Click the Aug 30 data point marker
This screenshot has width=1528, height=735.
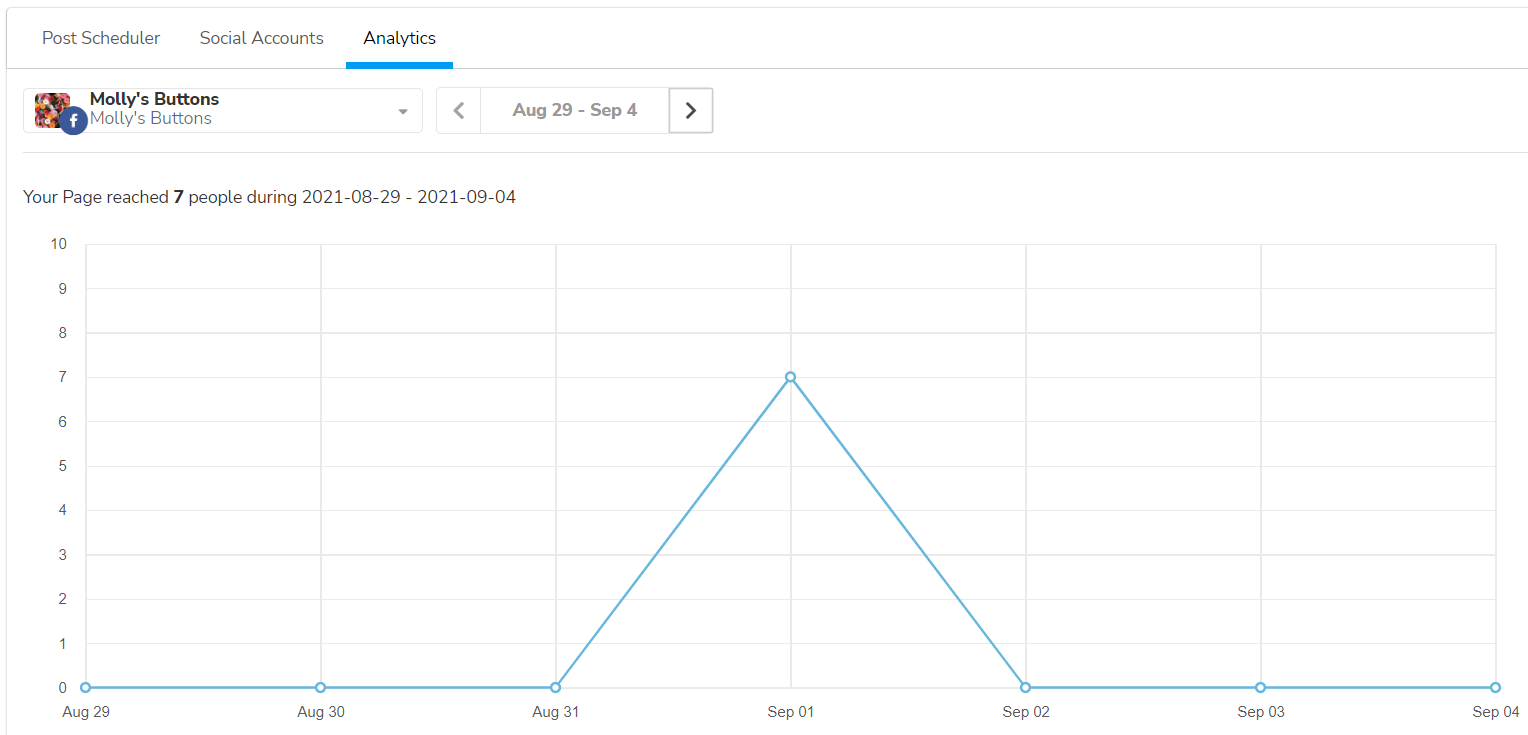point(320,687)
